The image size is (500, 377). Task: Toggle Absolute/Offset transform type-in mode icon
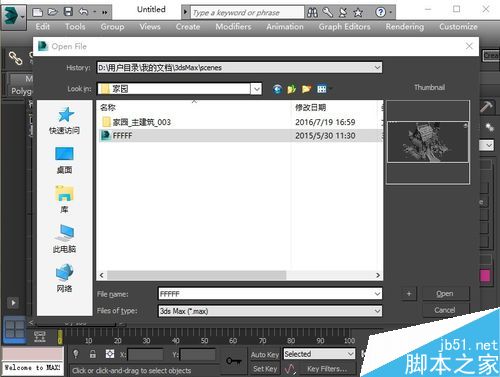click(x=110, y=354)
